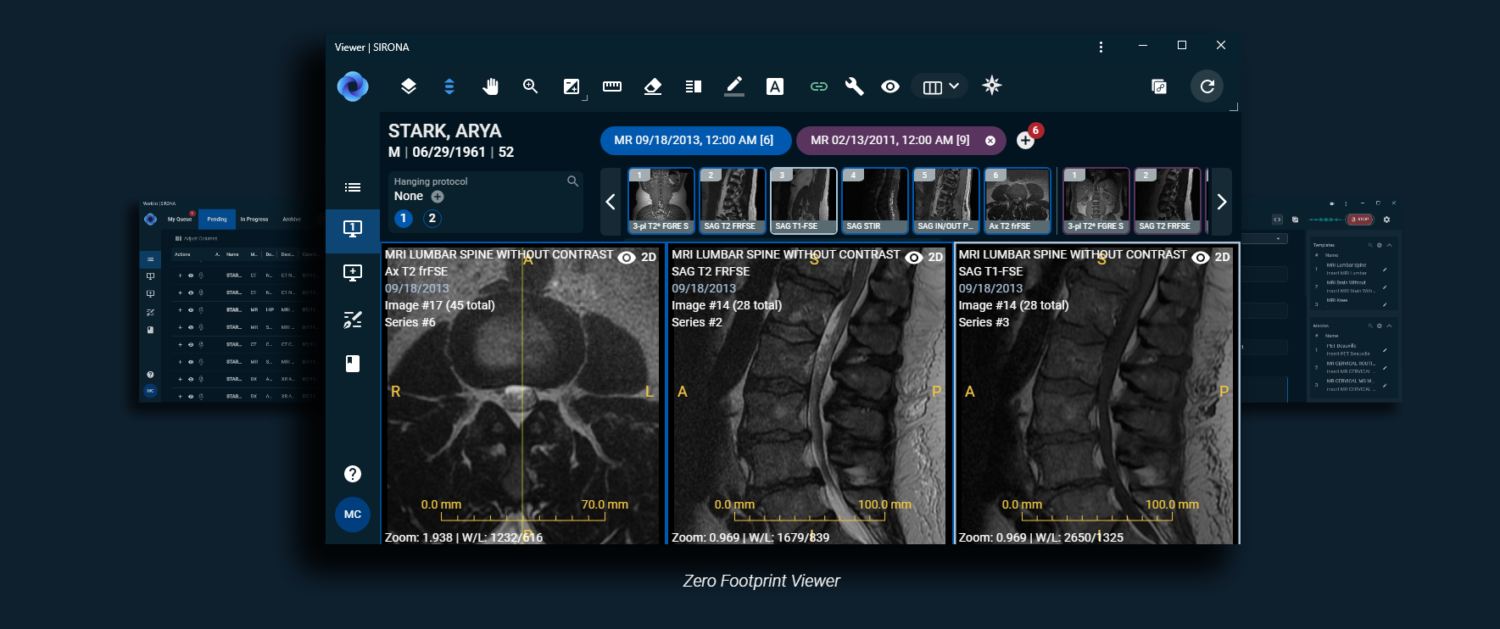Open the viewport layout dropdown
Viewport: 1500px width, 629px height.
click(x=940, y=86)
